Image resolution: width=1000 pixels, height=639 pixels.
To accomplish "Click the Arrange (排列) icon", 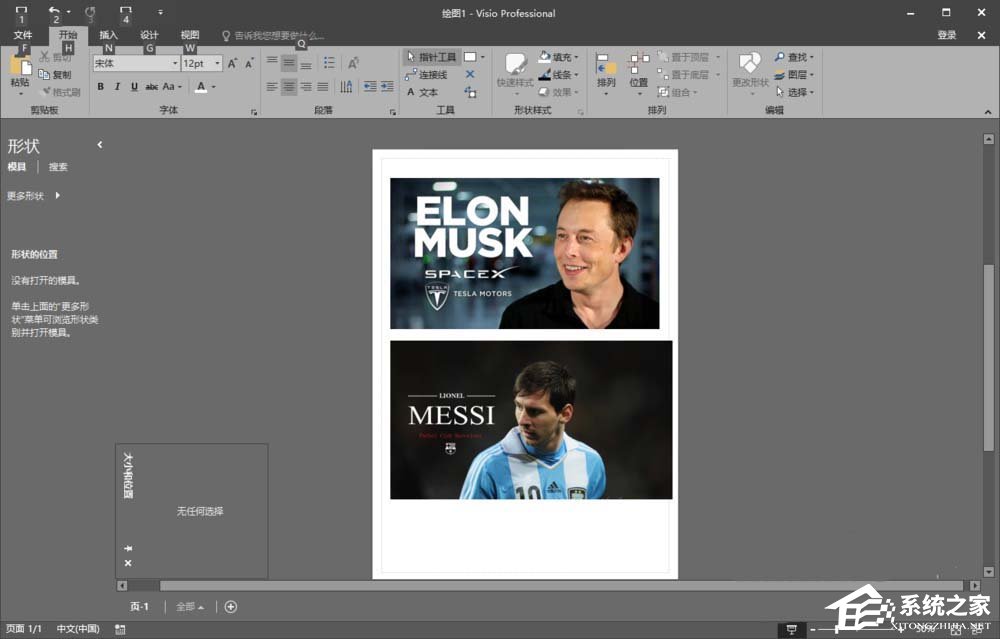I will (x=606, y=68).
